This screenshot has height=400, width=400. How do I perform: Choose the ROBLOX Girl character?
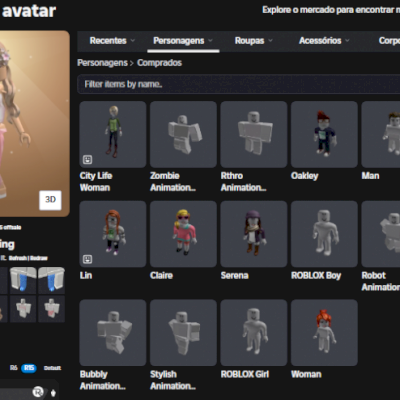[254, 332]
